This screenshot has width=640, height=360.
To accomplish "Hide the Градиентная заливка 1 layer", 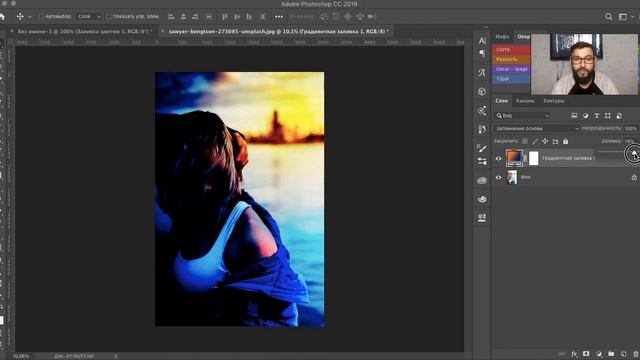I will [498, 158].
